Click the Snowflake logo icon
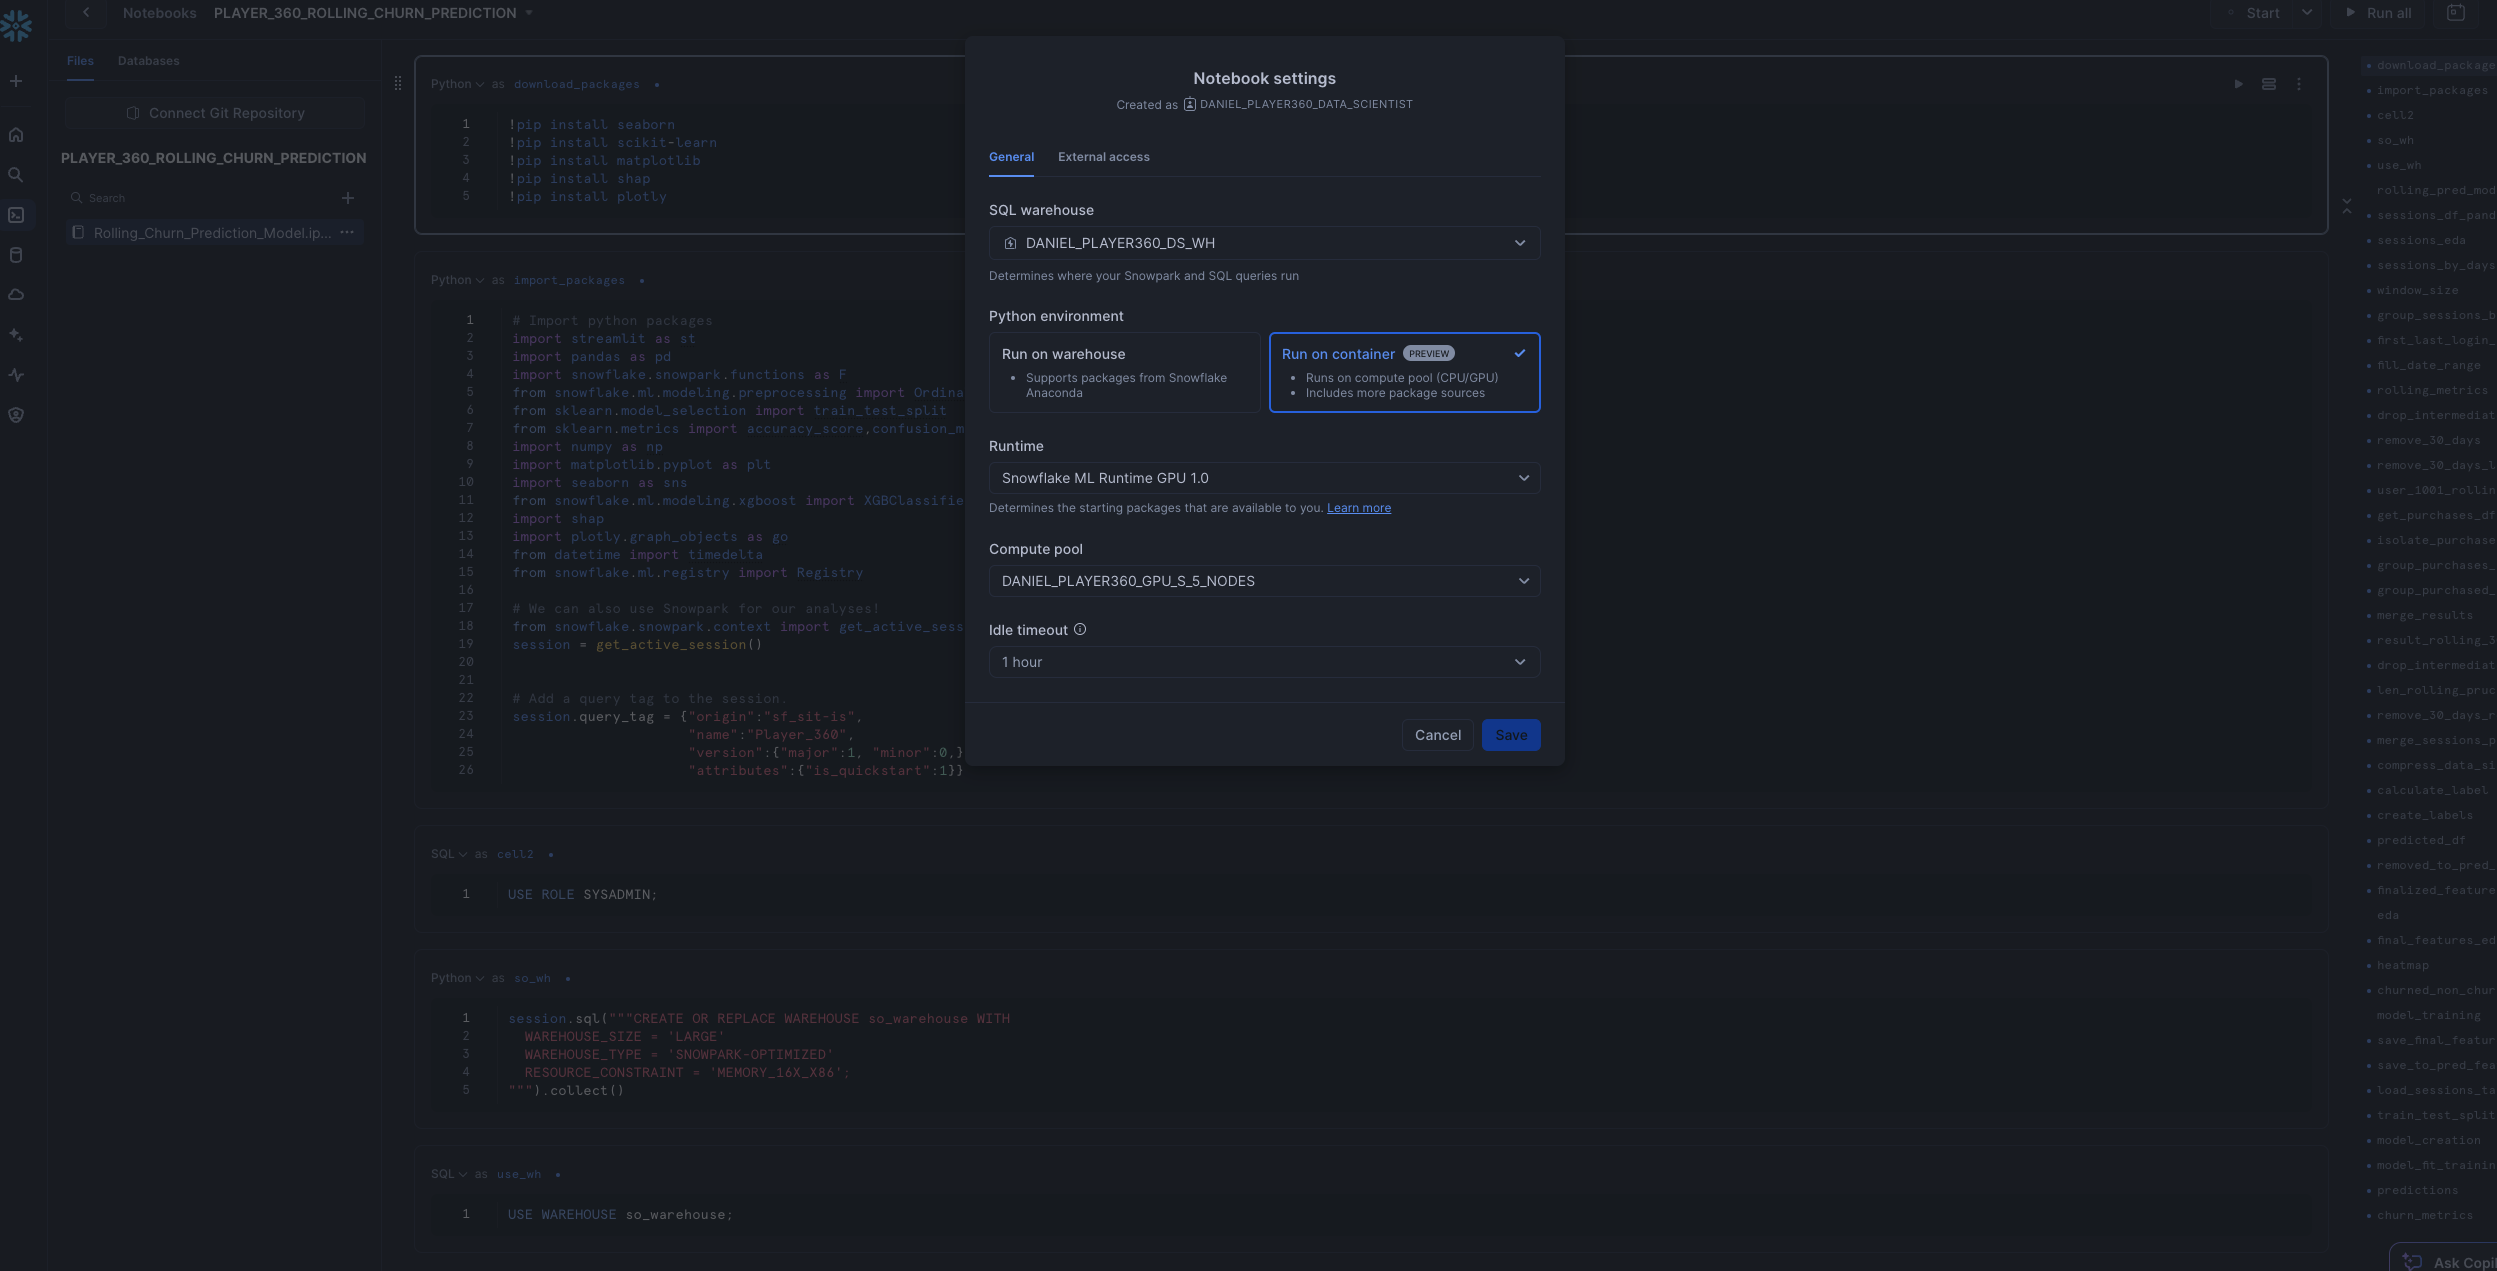Viewport: 2497px width, 1271px height. pos(16,26)
